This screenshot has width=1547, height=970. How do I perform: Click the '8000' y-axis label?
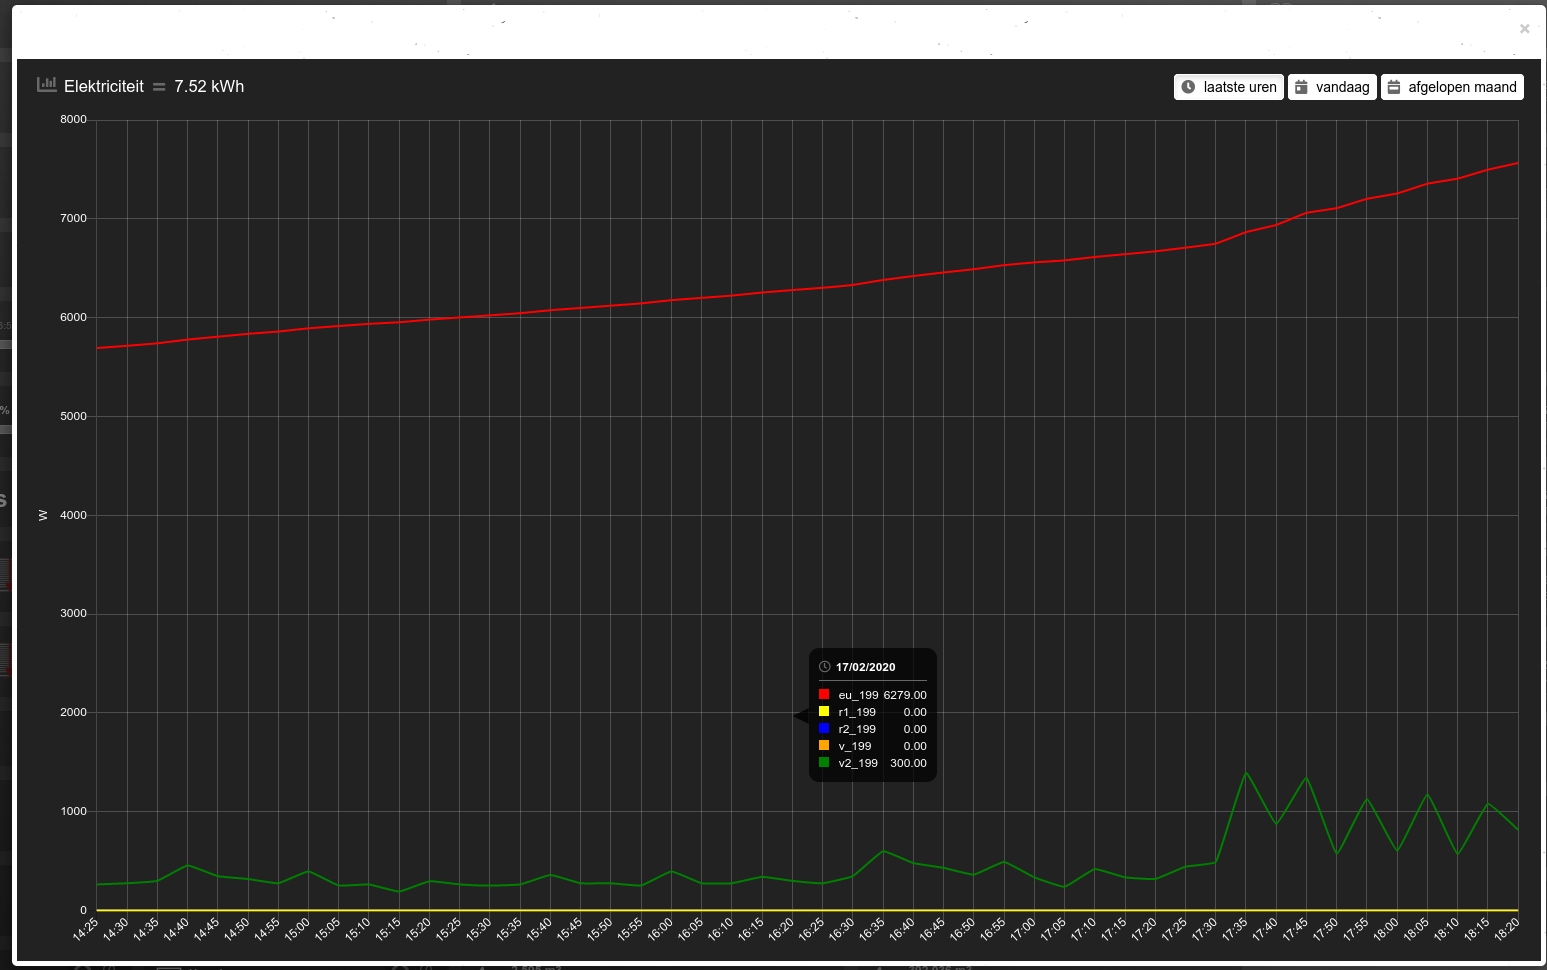[x=73, y=119]
